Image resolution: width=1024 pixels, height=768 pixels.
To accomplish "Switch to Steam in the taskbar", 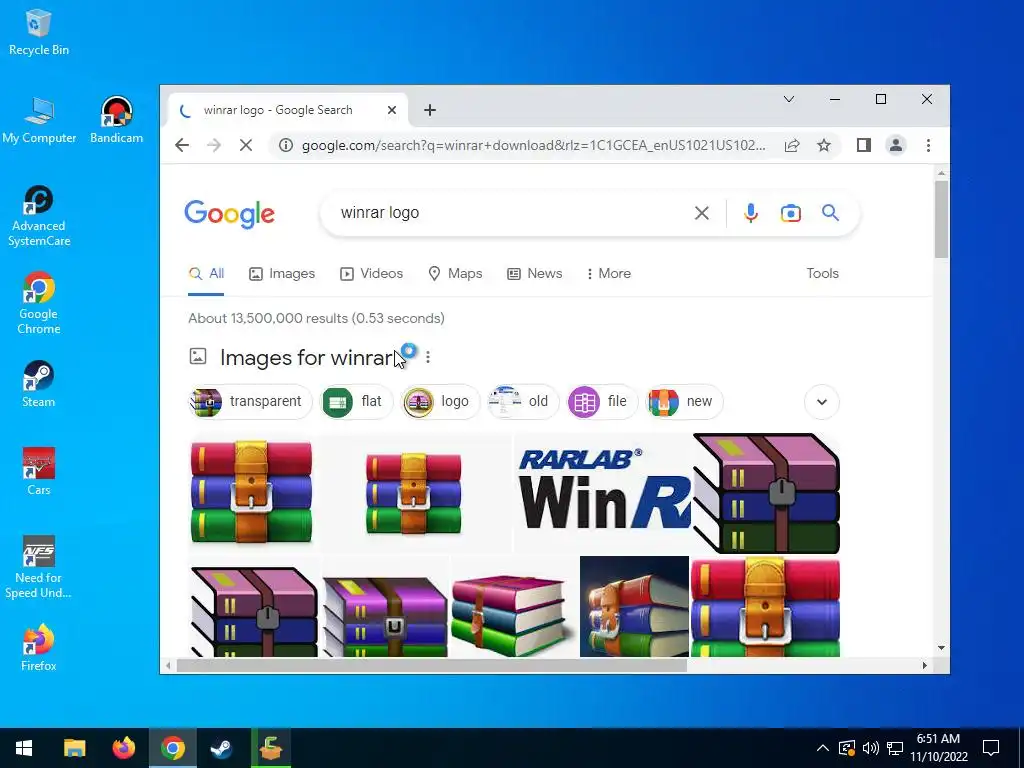I will pyautogui.click(x=221, y=748).
